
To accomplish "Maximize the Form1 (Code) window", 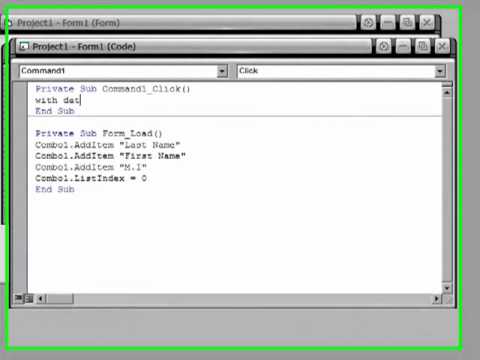I will [423, 46].
